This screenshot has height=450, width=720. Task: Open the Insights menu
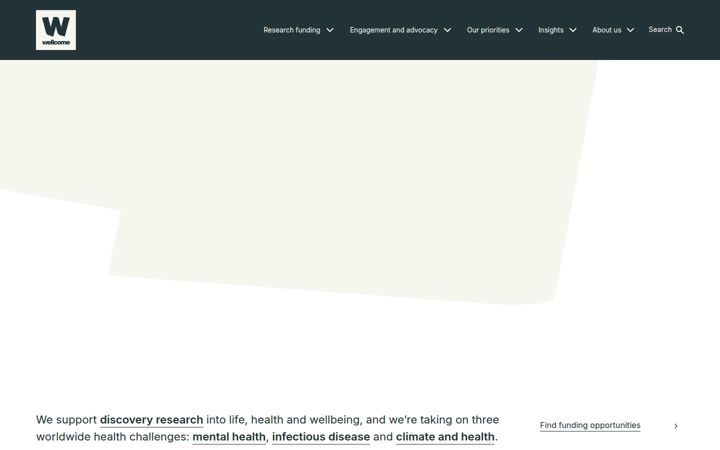point(551,30)
